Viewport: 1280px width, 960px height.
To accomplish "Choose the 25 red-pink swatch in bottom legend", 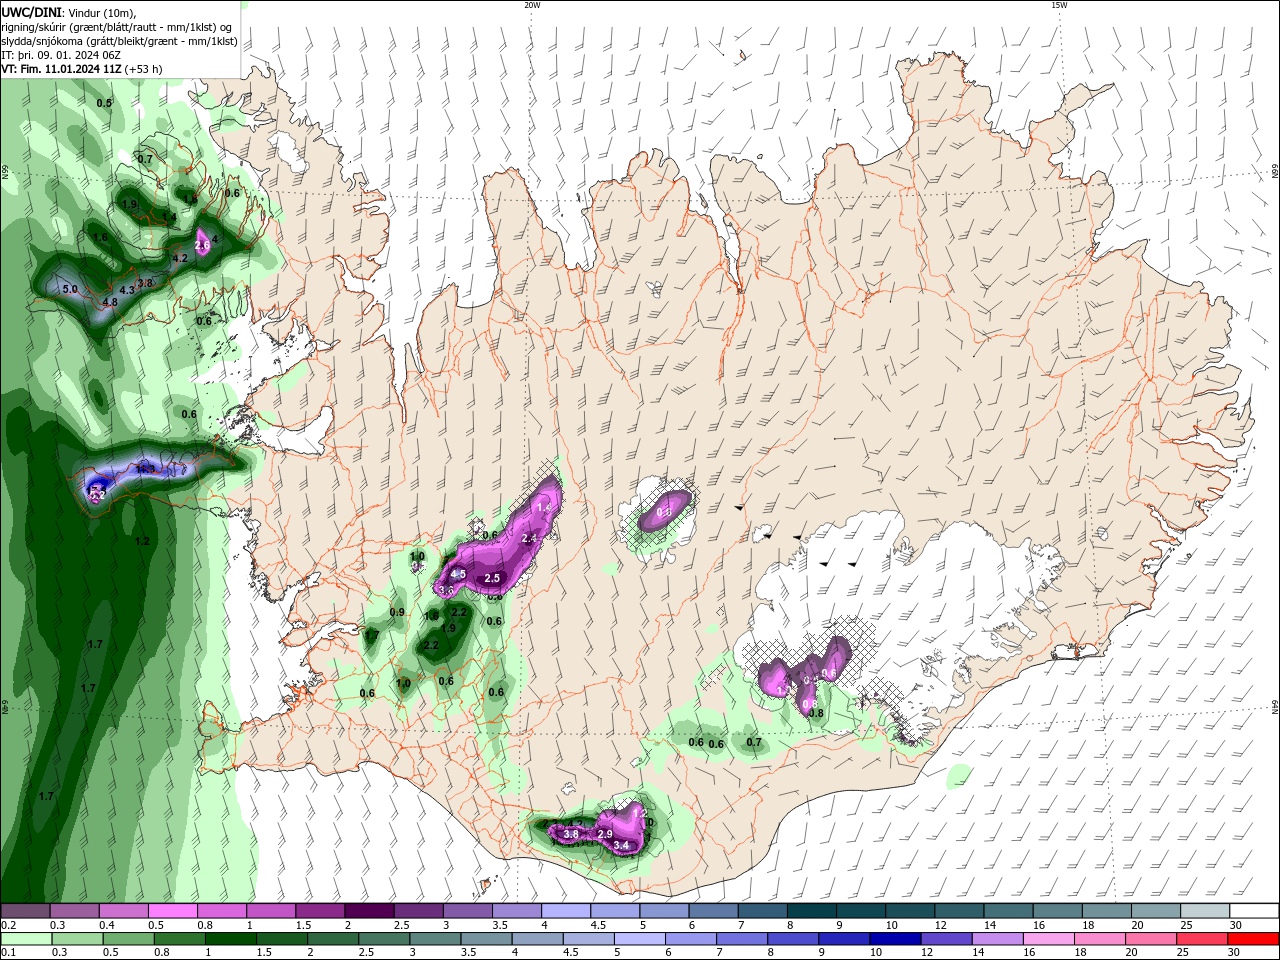I will pyautogui.click(x=1203, y=939).
